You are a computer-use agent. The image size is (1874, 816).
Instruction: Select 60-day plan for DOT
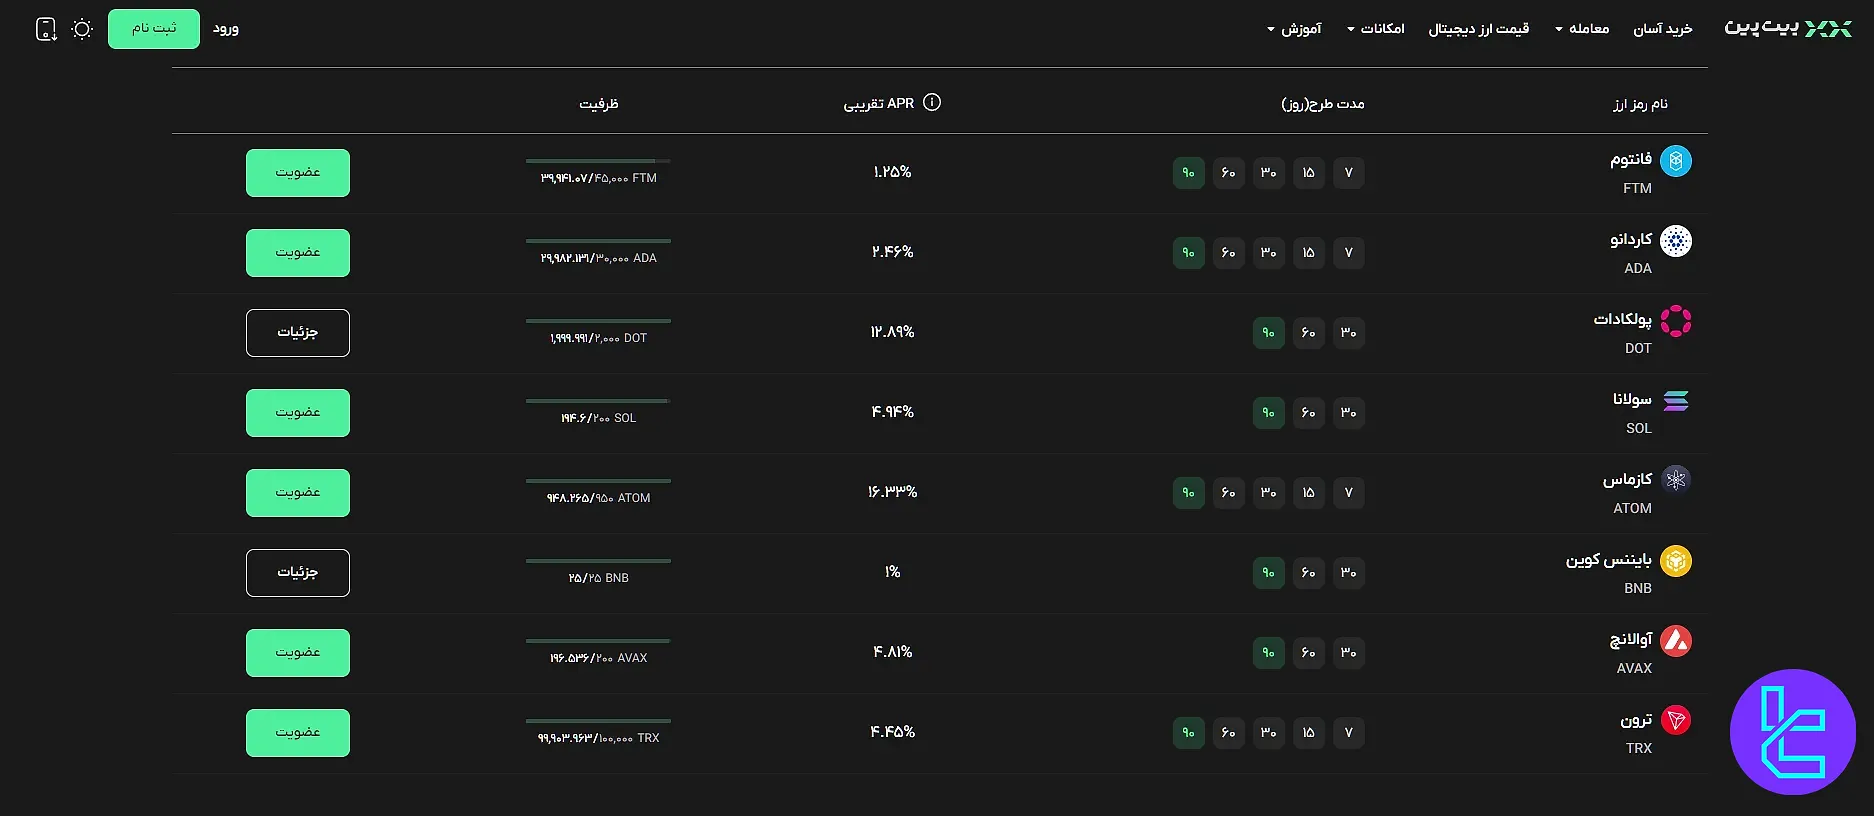(1309, 333)
